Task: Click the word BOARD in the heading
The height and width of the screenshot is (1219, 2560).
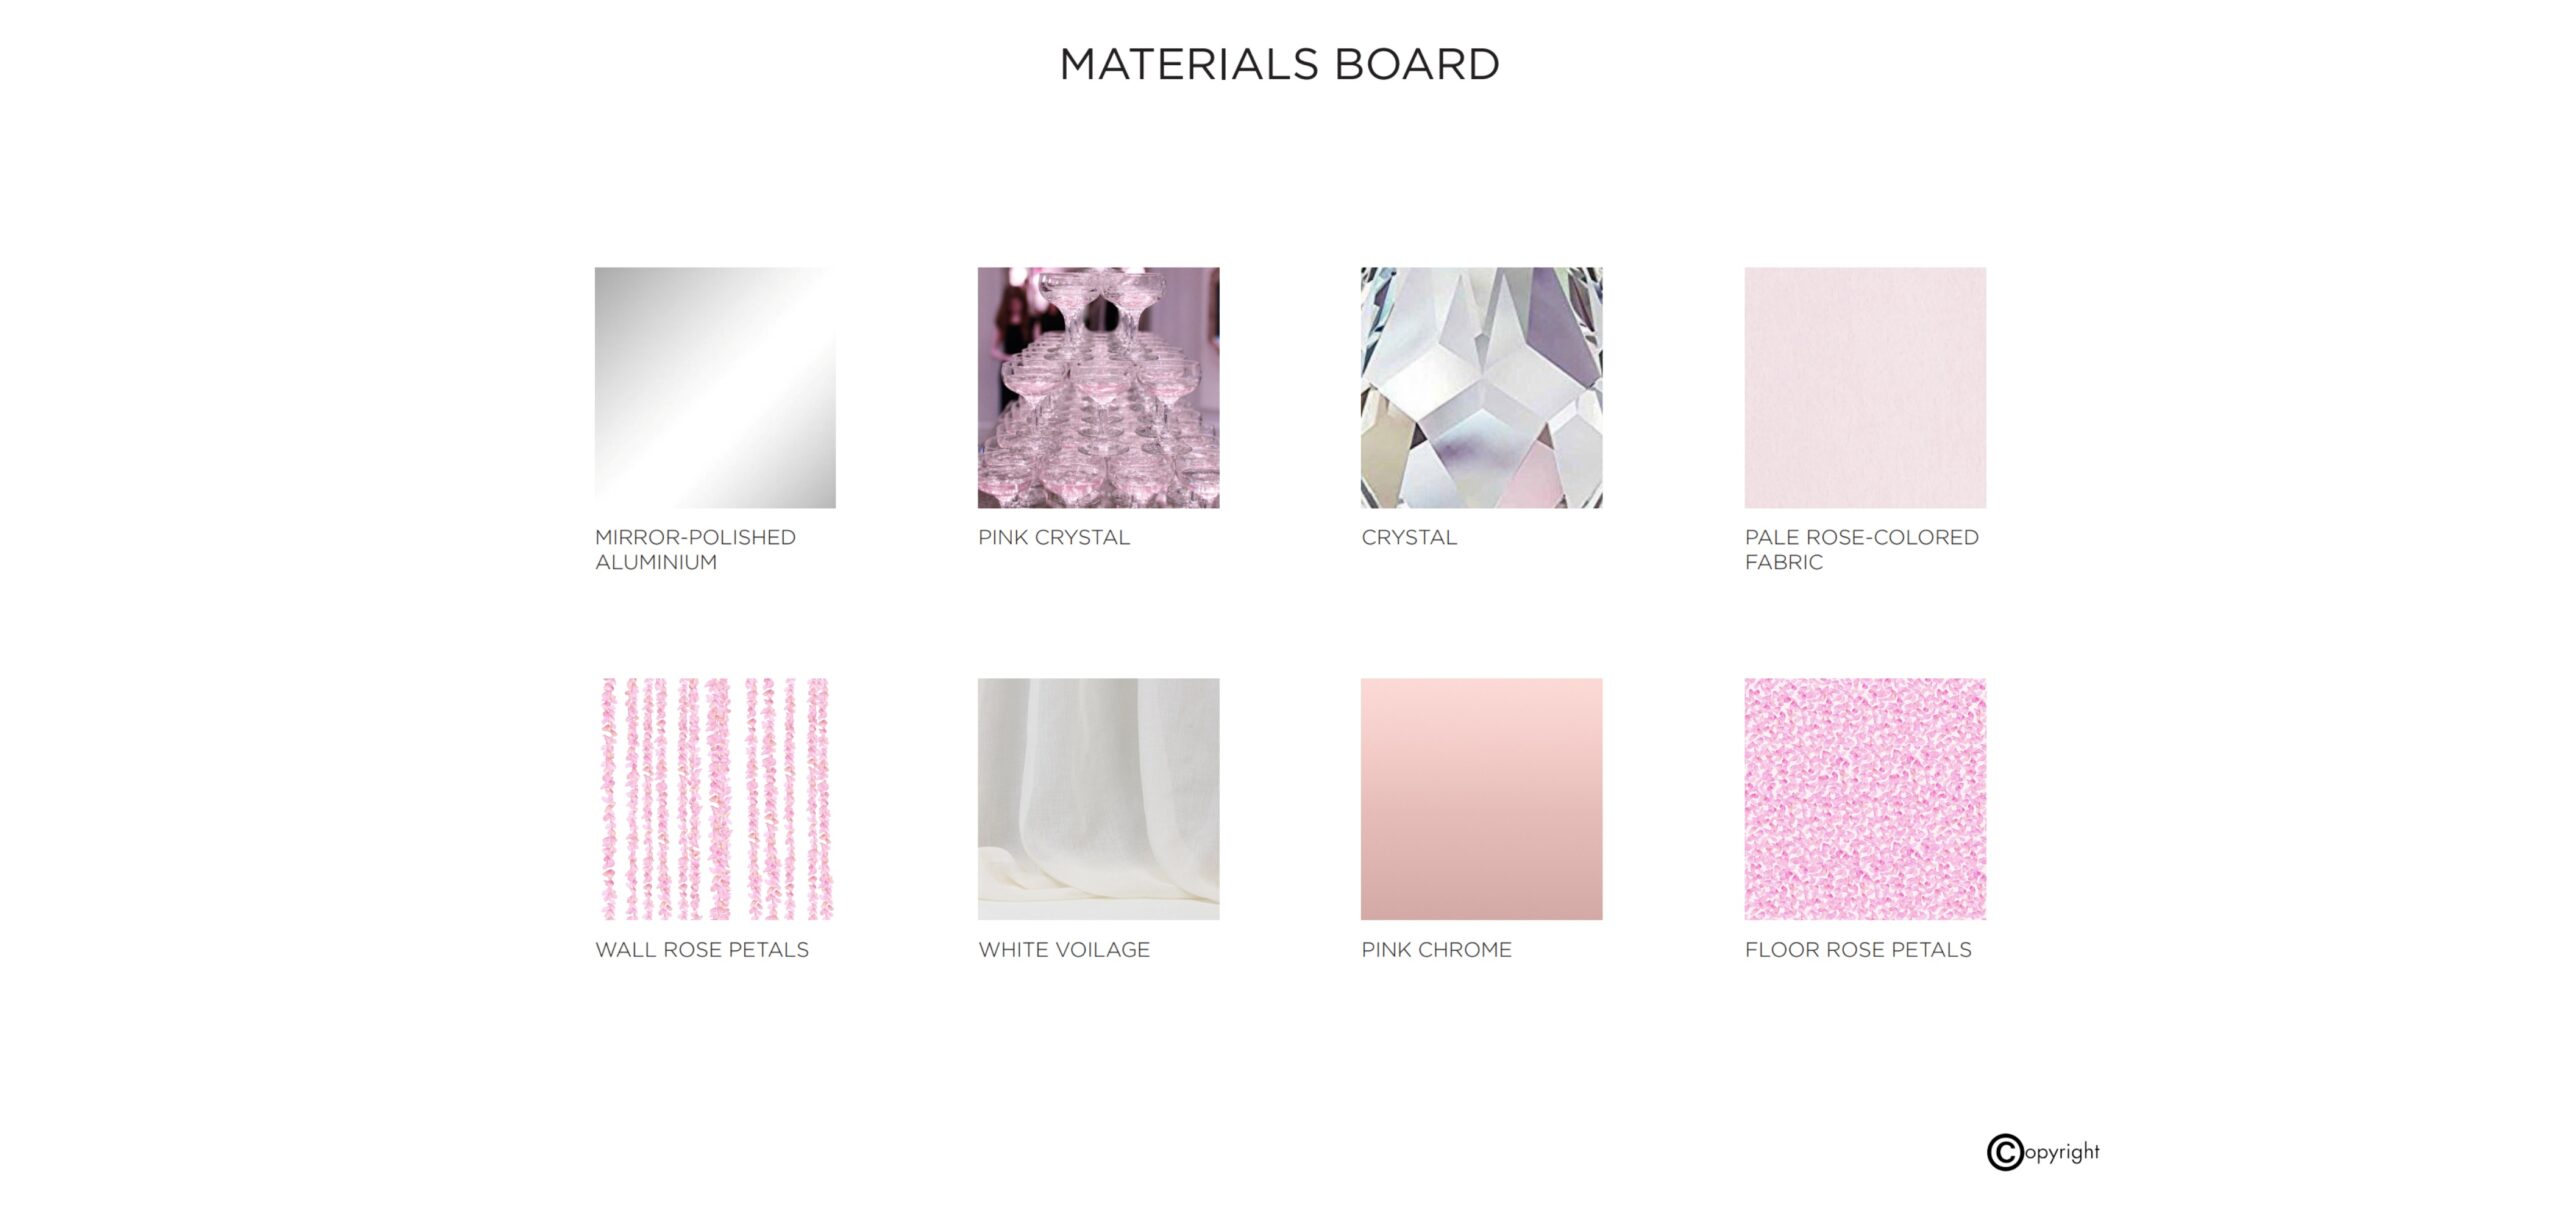Action: [x=1417, y=64]
